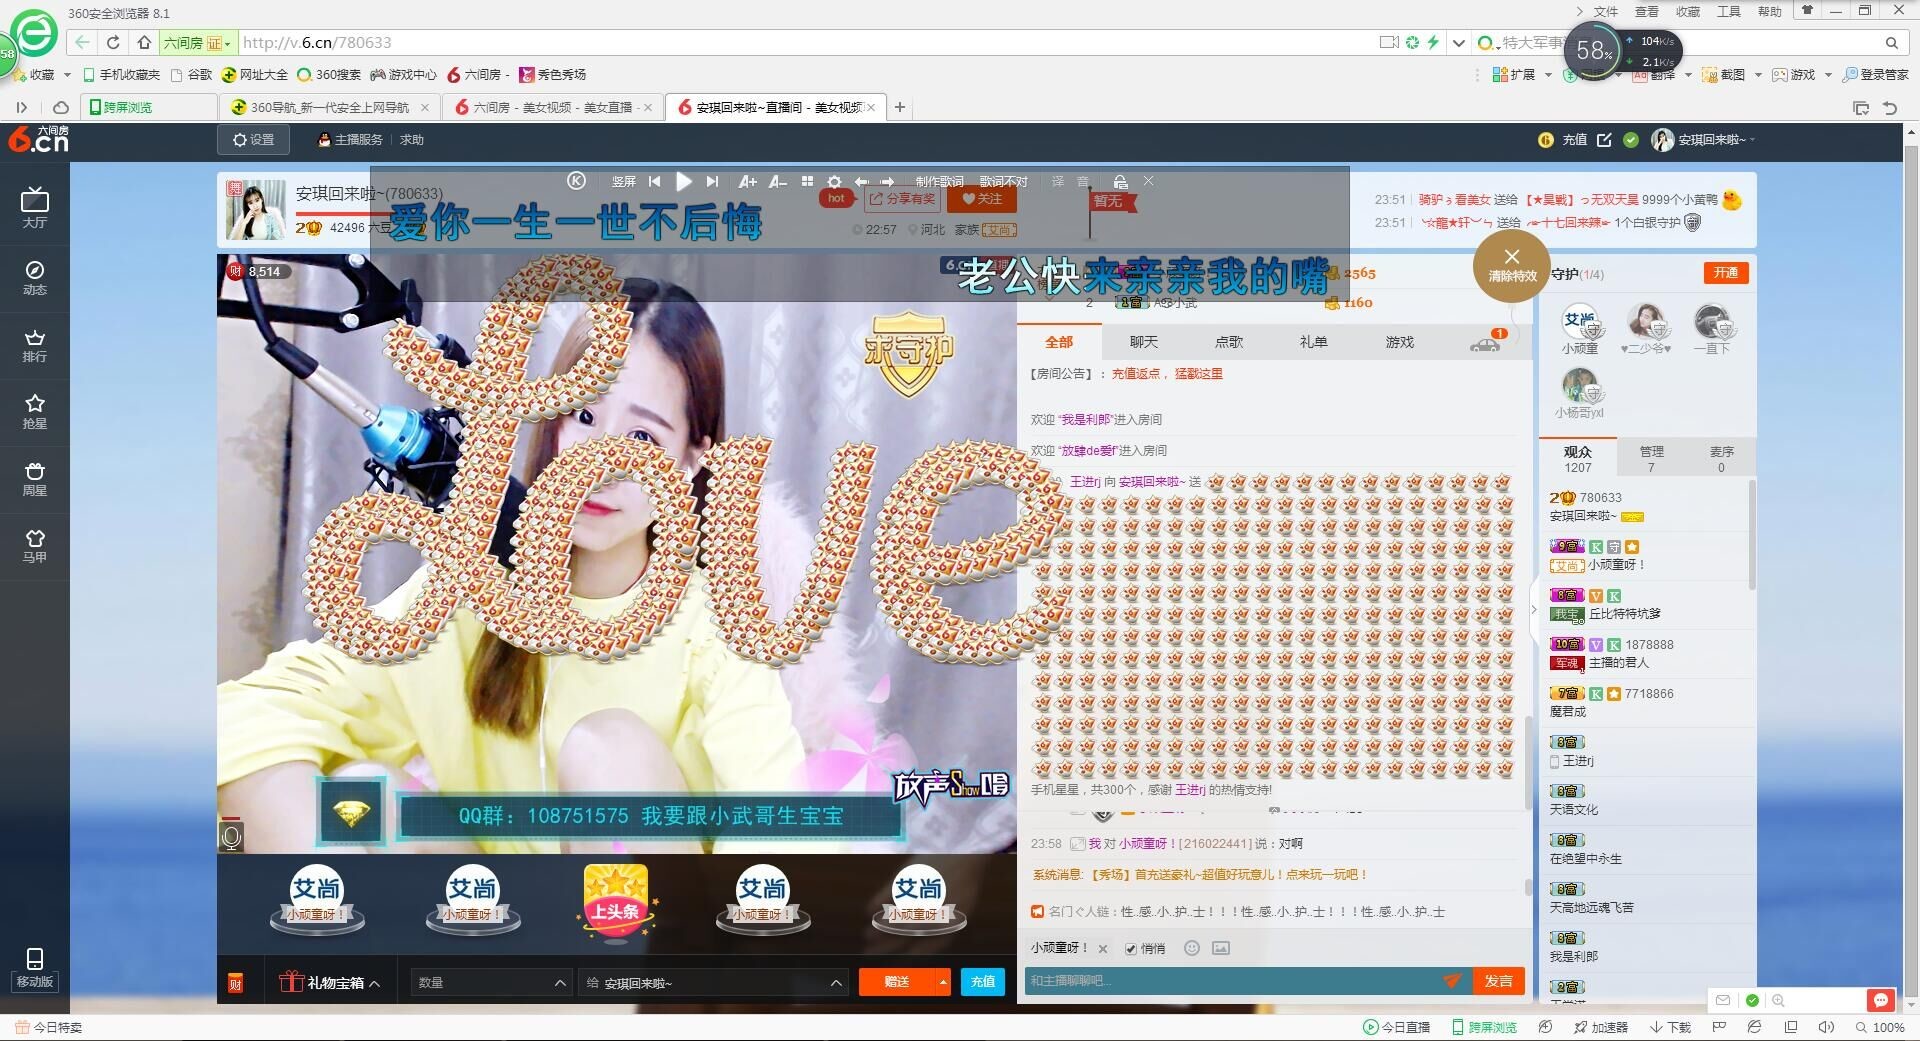Switch to the 麦序 tab
This screenshot has width=1920, height=1041.
1721,459
